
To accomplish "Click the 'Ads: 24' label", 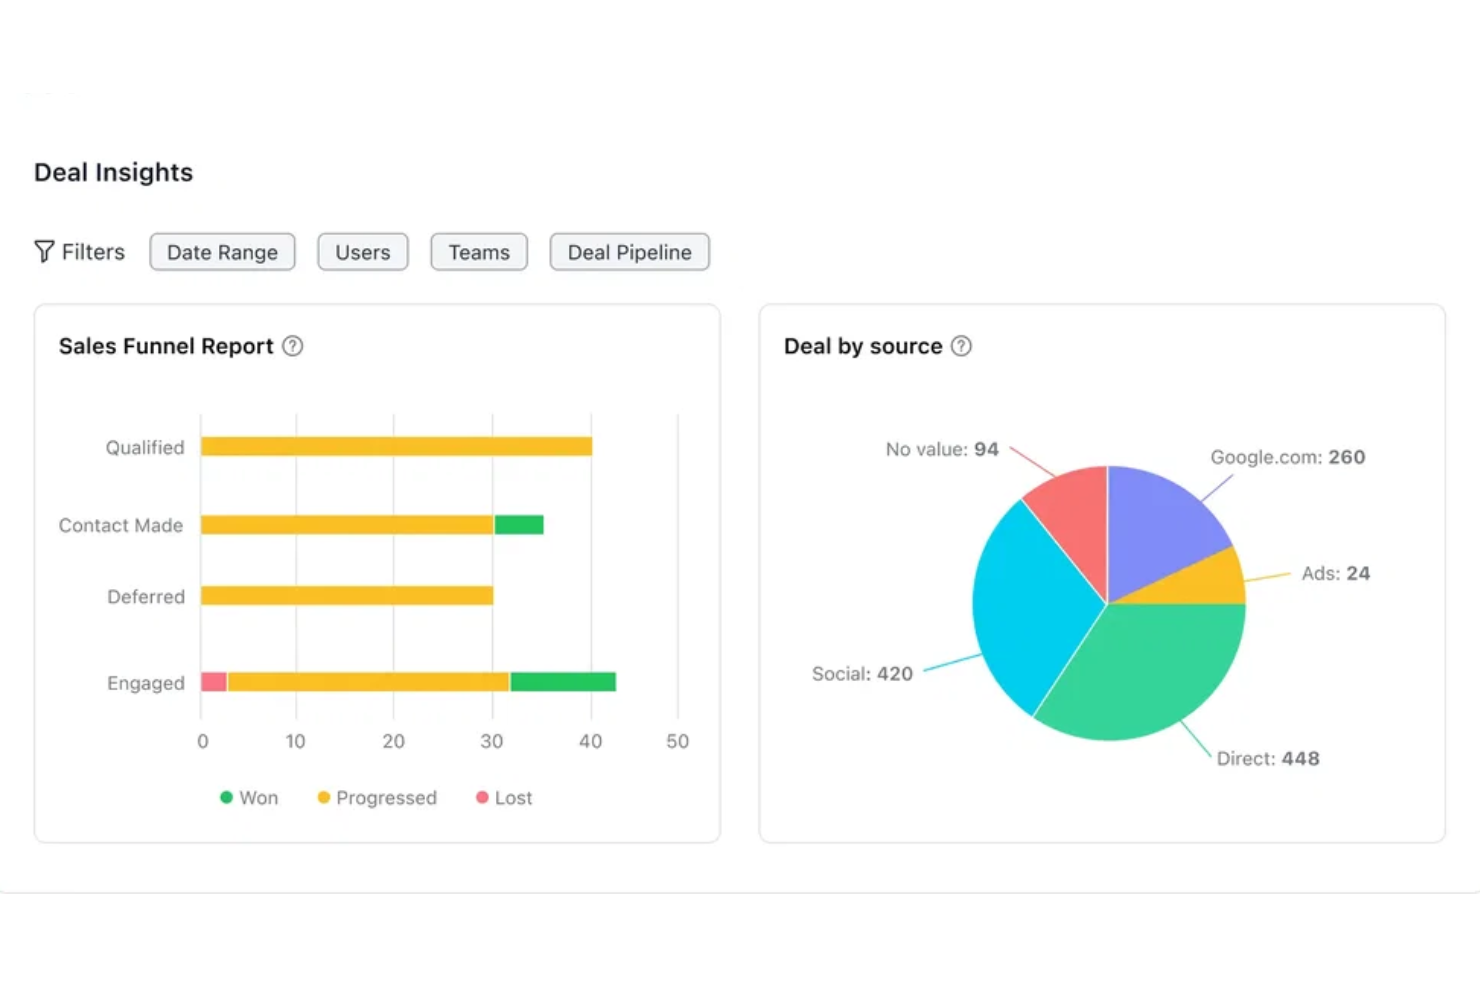I will tap(1336, 574).
